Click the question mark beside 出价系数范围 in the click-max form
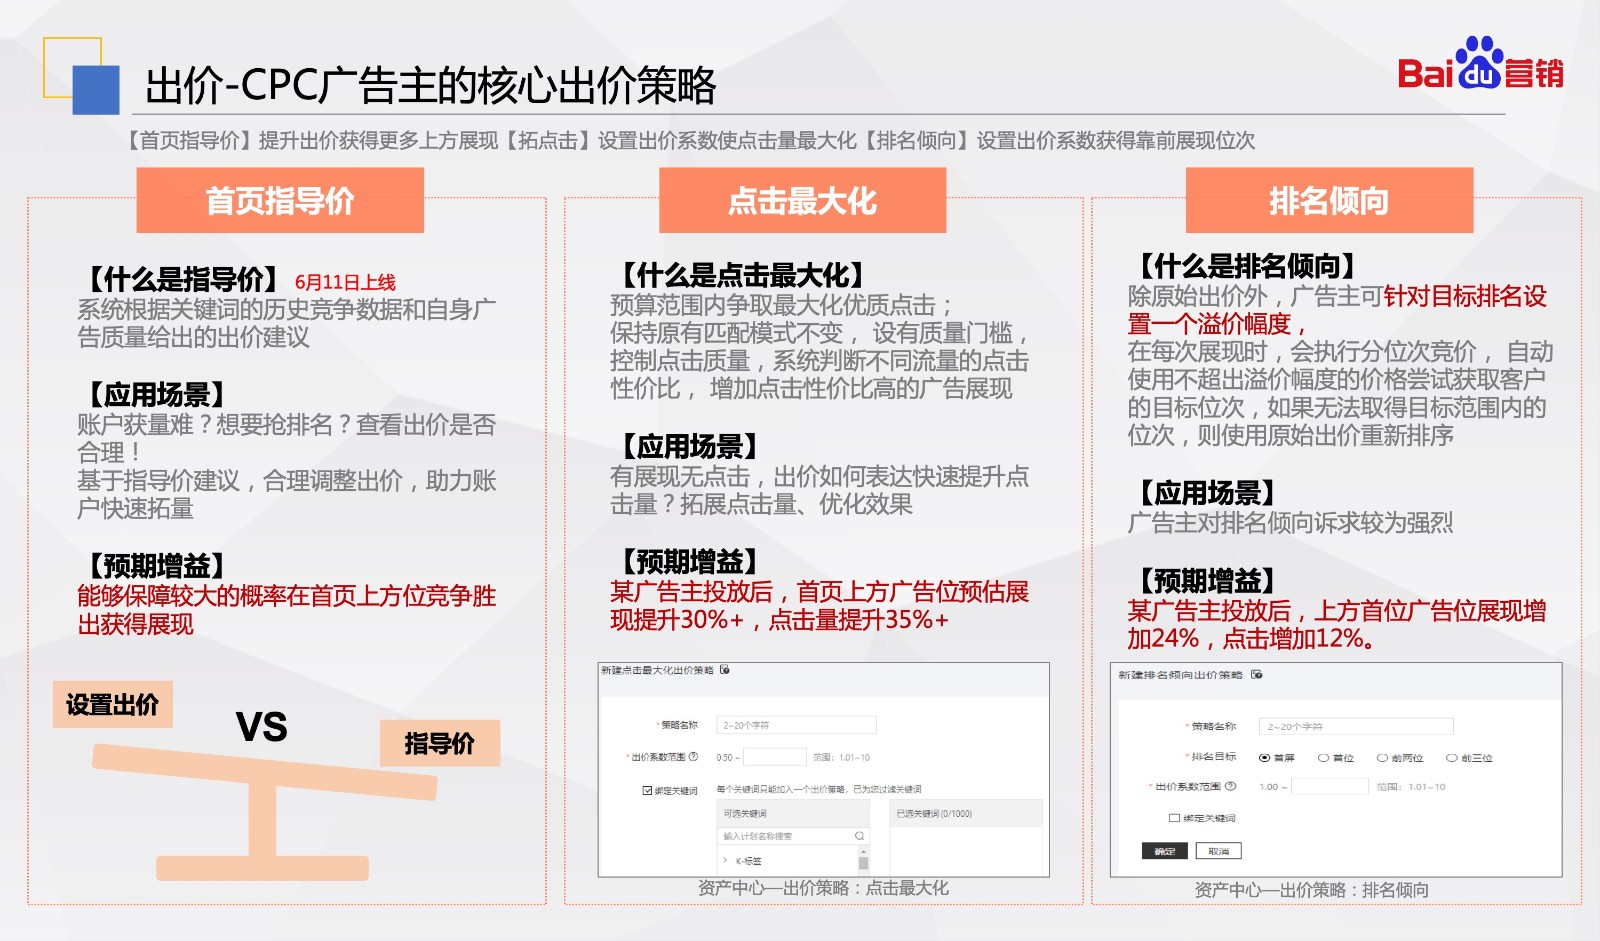 [x=693, y=757]
